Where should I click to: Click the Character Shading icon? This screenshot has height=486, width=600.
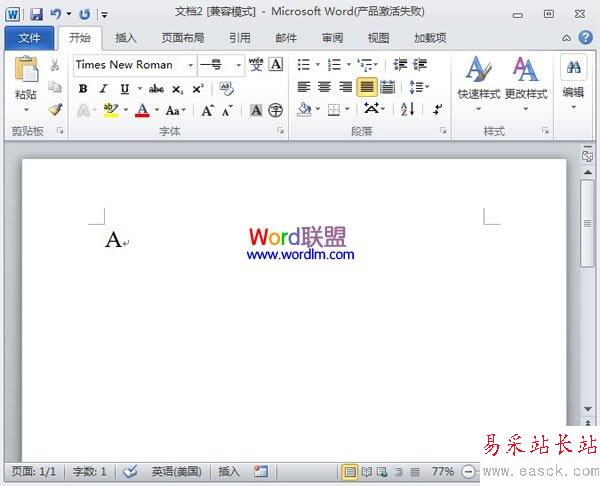(x=256, y=111)
